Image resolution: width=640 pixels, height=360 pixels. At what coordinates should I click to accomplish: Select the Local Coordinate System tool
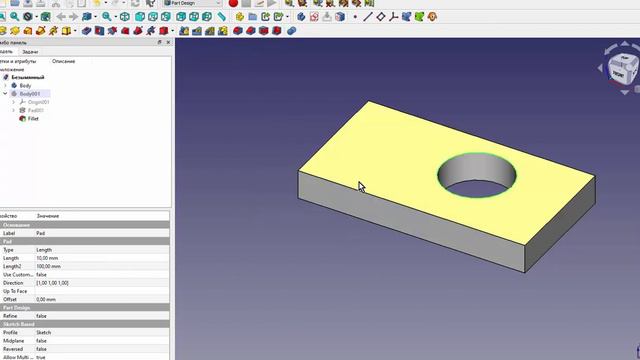click(x=393, y=17)
